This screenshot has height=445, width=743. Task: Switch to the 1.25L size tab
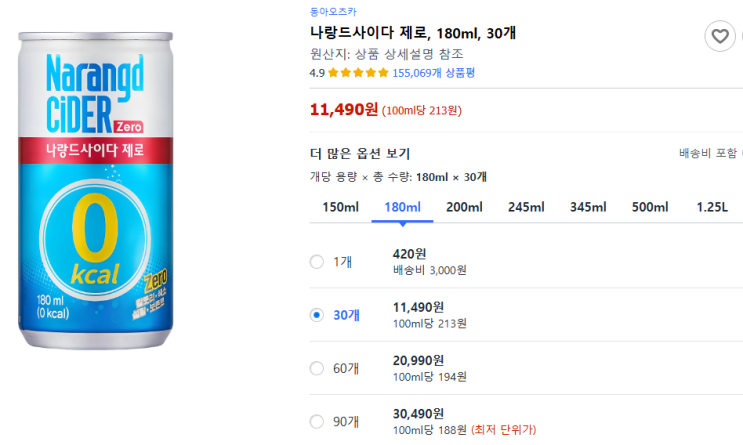point(712,207)
